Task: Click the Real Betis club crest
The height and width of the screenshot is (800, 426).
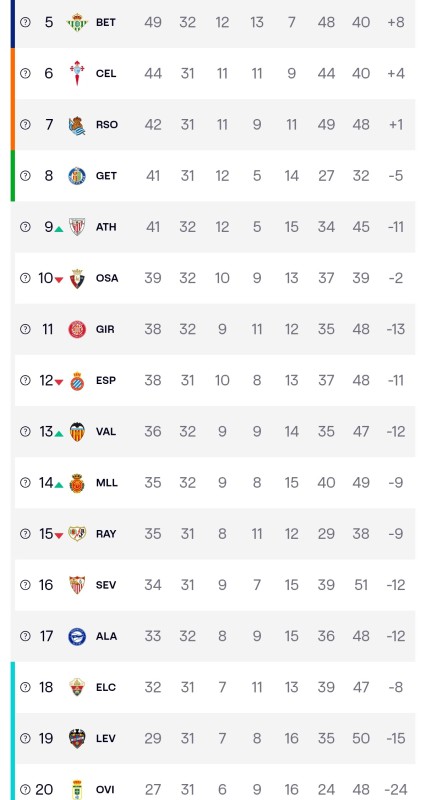Action: pyautogui.click(x=77, y=22)
